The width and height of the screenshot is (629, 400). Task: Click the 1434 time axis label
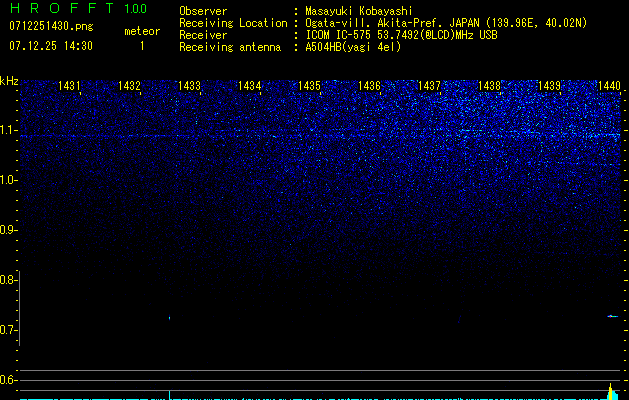pyautogui.click(x=250, y=86)
